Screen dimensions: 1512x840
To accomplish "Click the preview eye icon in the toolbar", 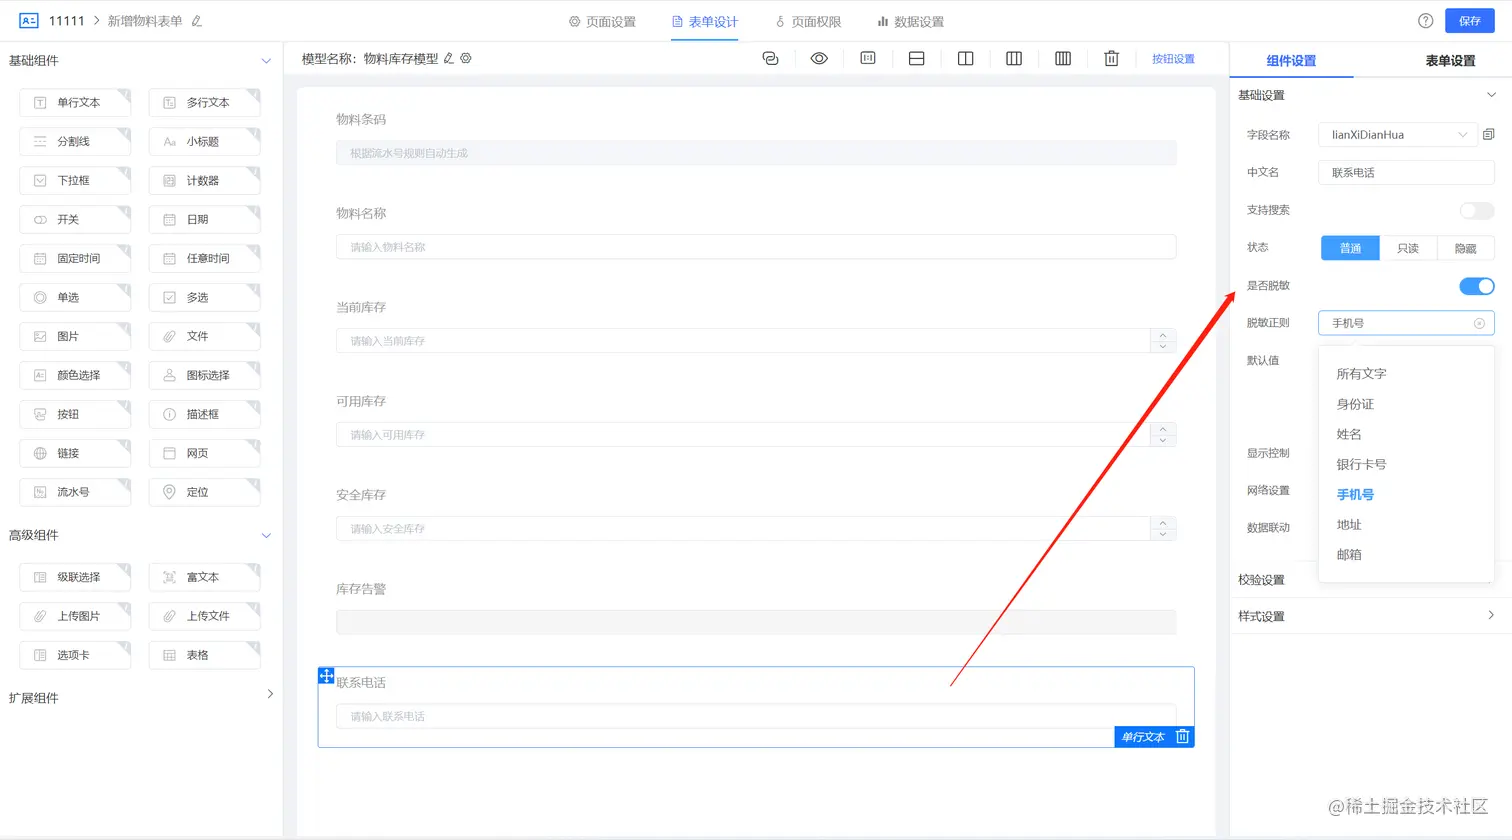I will tap(819, 59).
